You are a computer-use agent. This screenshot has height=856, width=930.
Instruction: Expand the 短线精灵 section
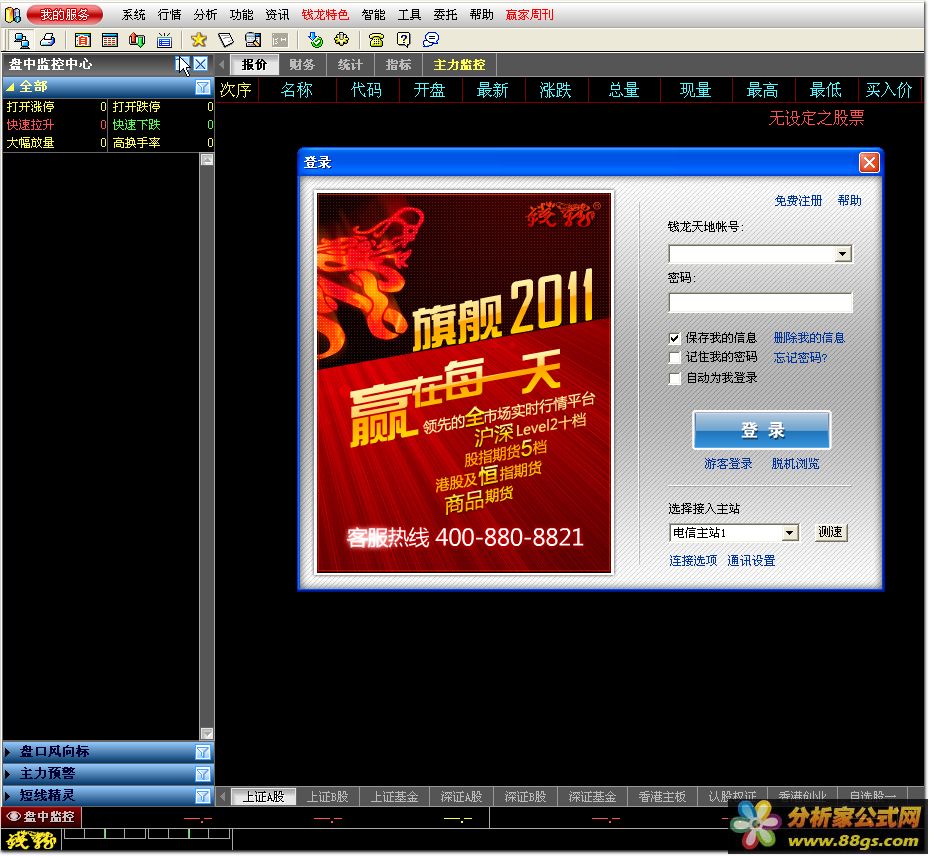click(x=8, y=796)
